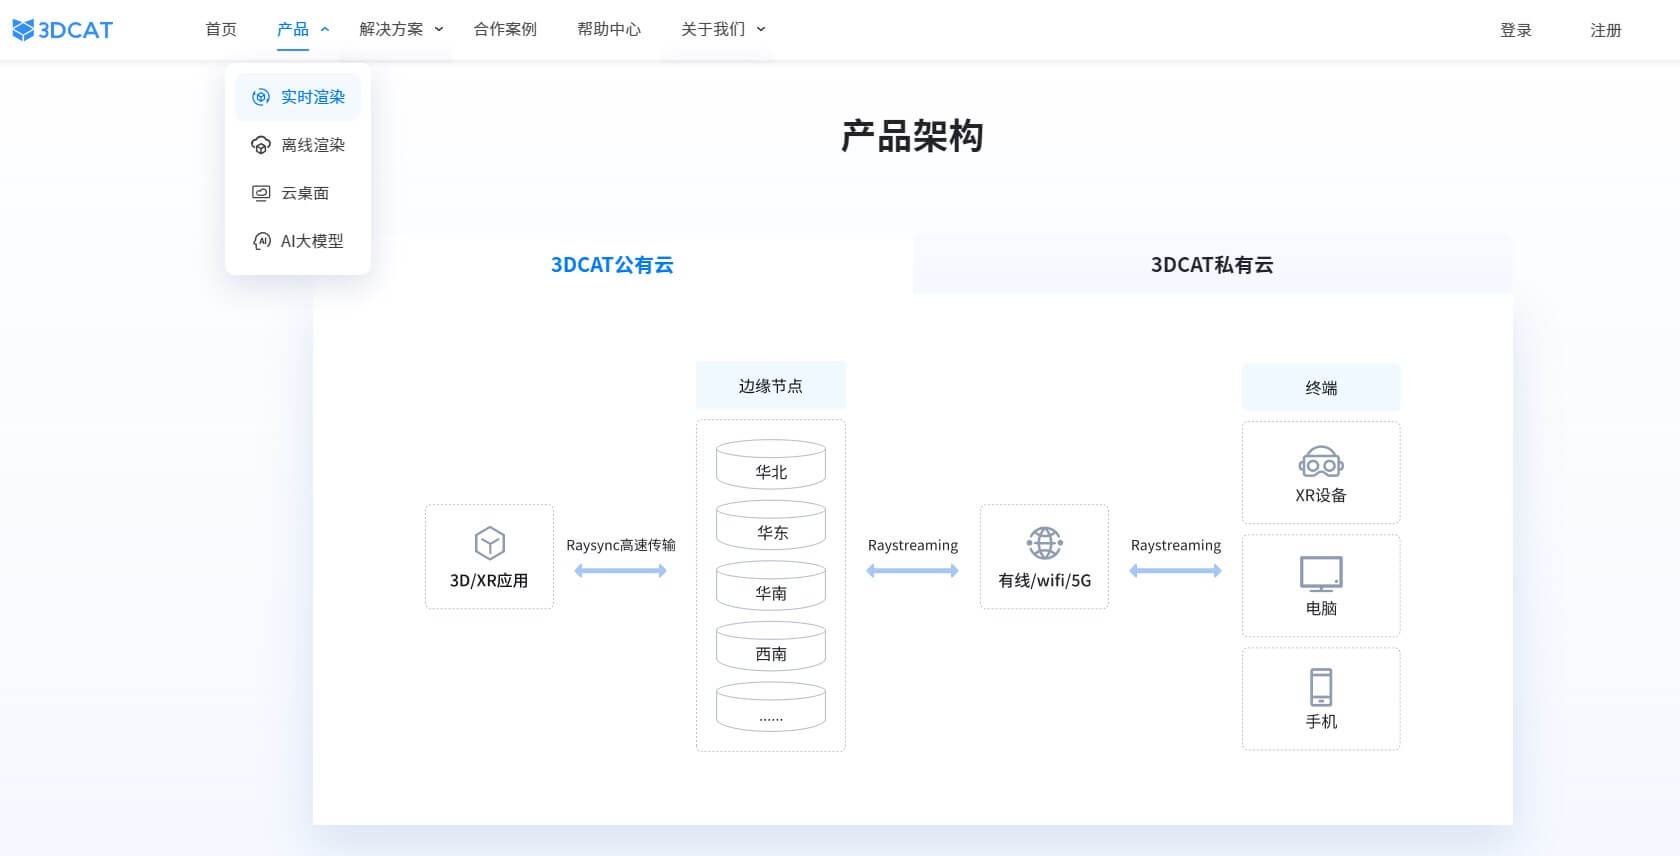
Task: Open the 帮助中心 page
Action: 609,30
